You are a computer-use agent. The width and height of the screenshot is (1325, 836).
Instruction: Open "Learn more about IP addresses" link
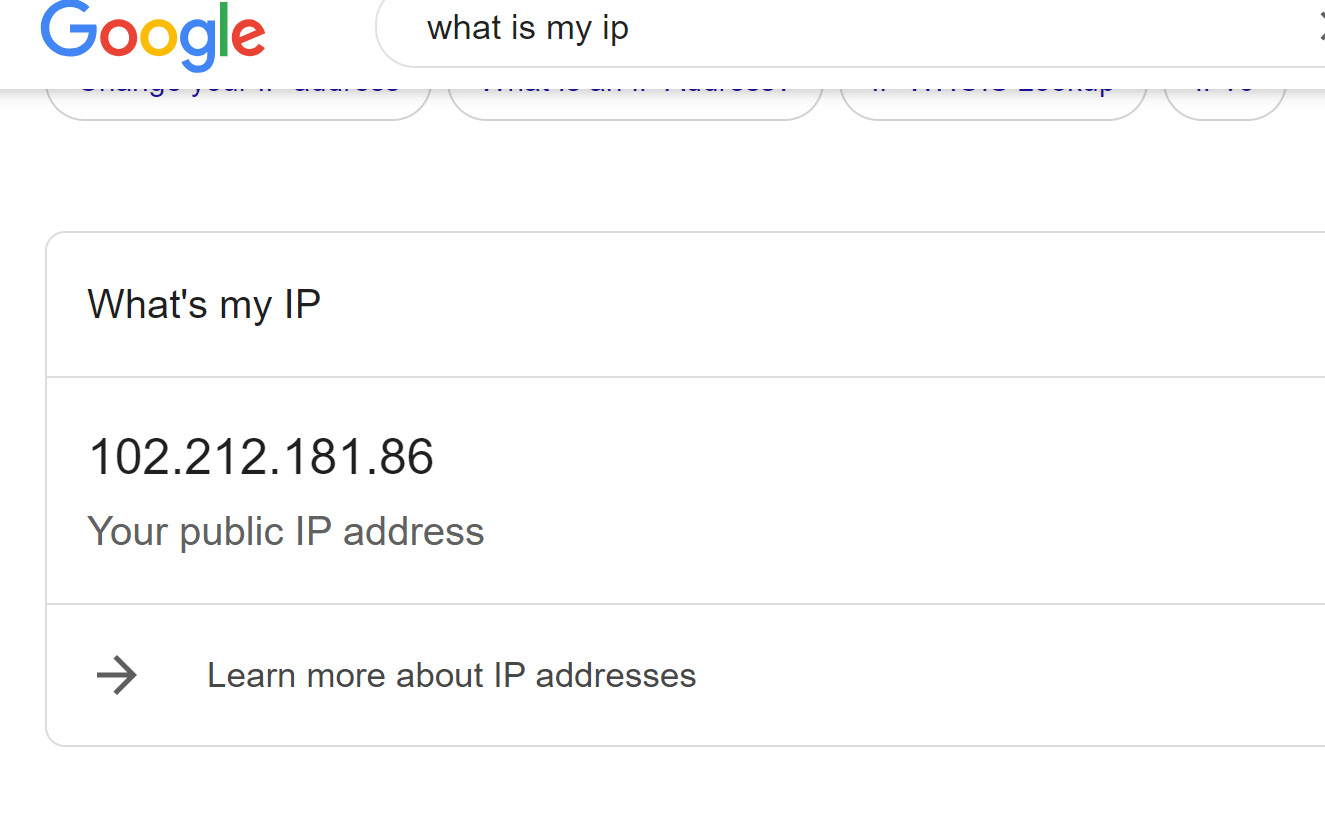click(x=451, y=676)
